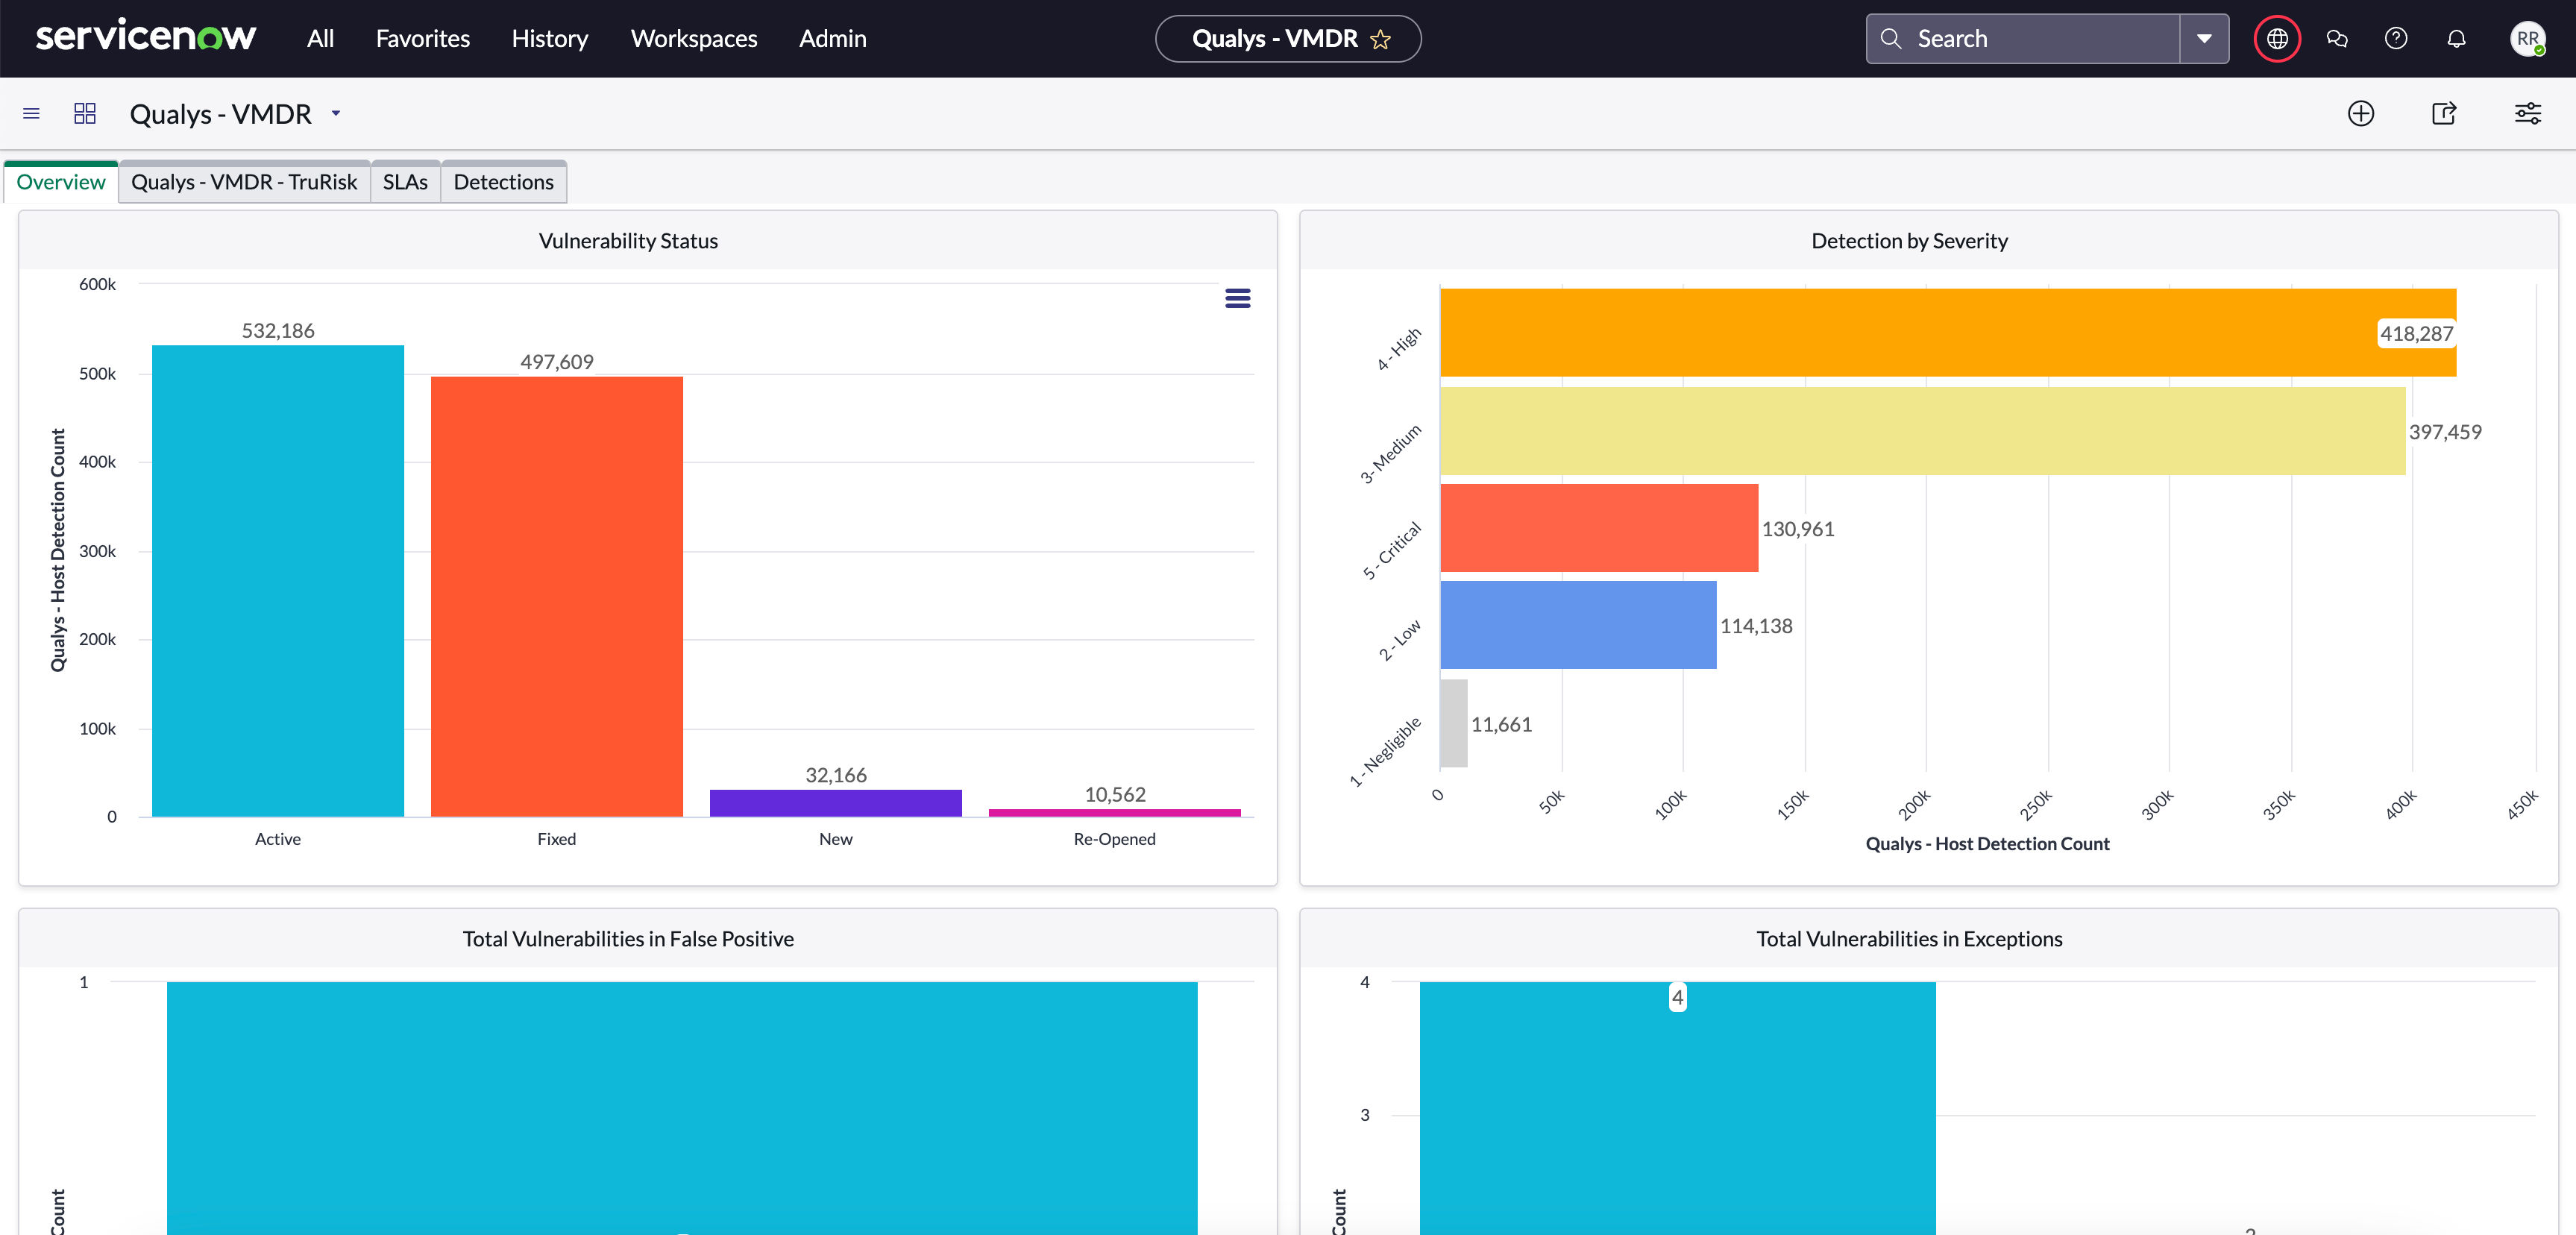Click the 532,186 data label
This screenshot has width=2576, height=1235.
278,331
